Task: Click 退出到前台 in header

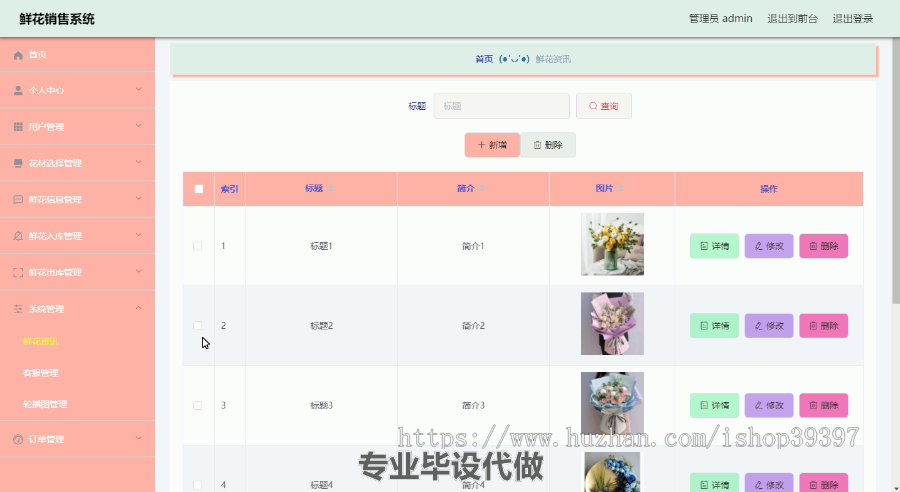Action: point(792,19)
